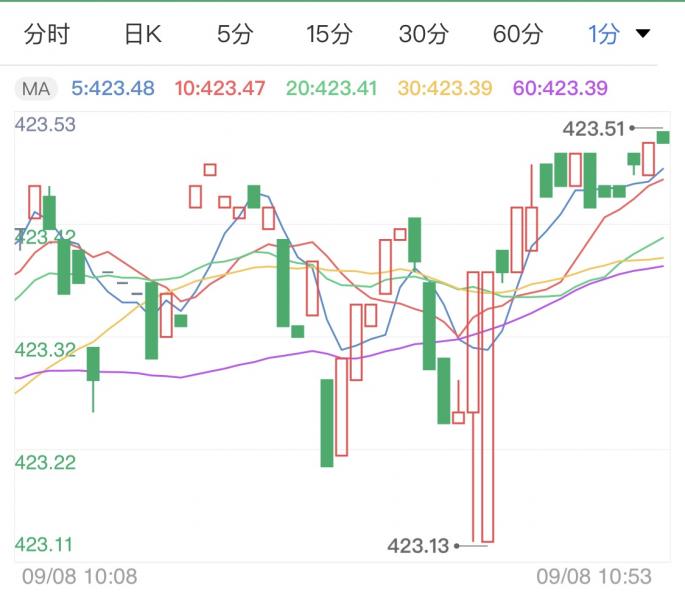685x600 pixels.
Task: Select the MA5 value 423.48 legend
Action: click(x=113, y=88)
